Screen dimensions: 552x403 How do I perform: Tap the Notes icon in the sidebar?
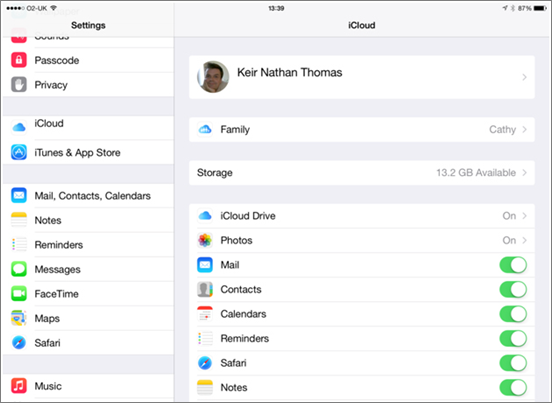[x=19, y=220]
